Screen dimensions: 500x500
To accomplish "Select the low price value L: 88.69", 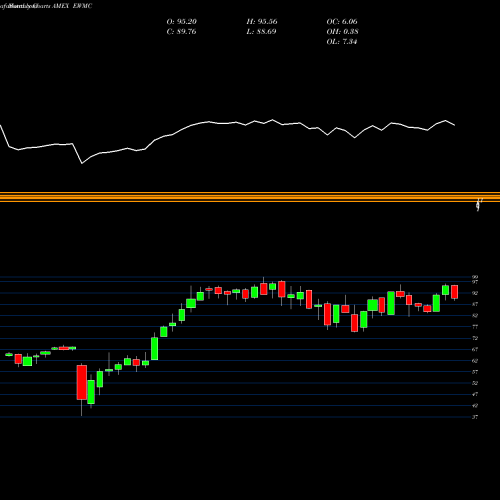I will pyautogui.click(x=261, y=32).
